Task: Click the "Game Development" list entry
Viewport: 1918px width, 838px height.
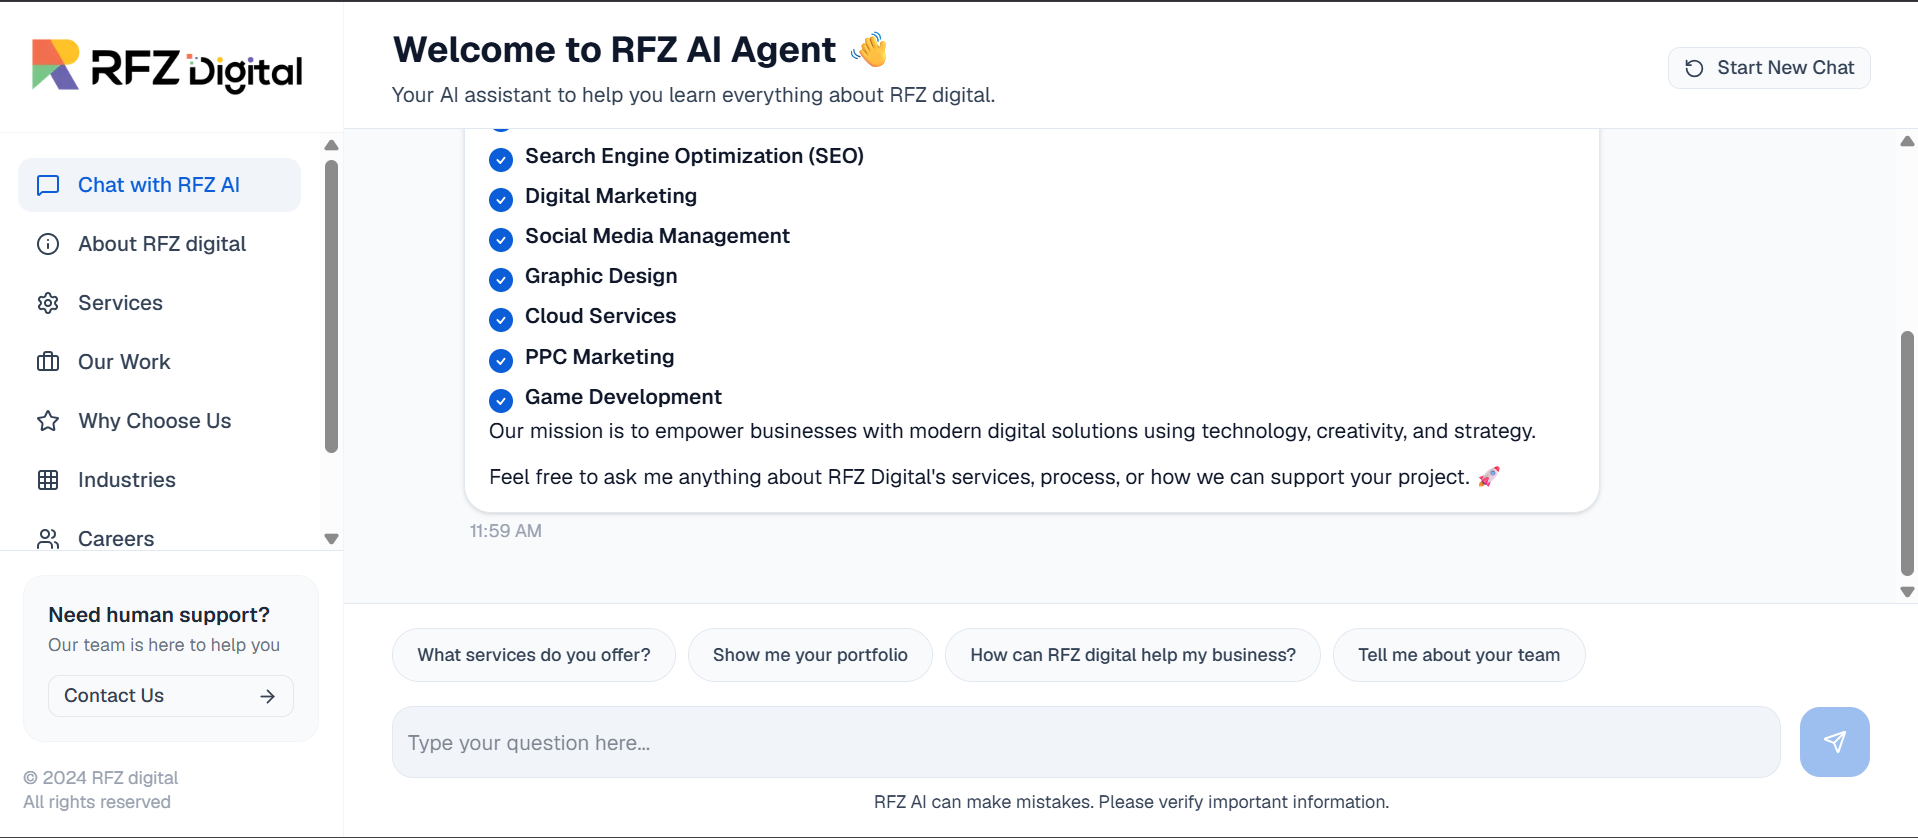Action: [x=623, y=397]
